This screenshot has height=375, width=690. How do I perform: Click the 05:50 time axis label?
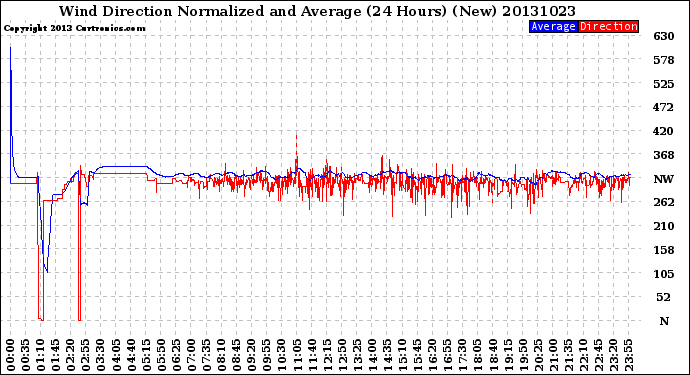click(161, 355)
